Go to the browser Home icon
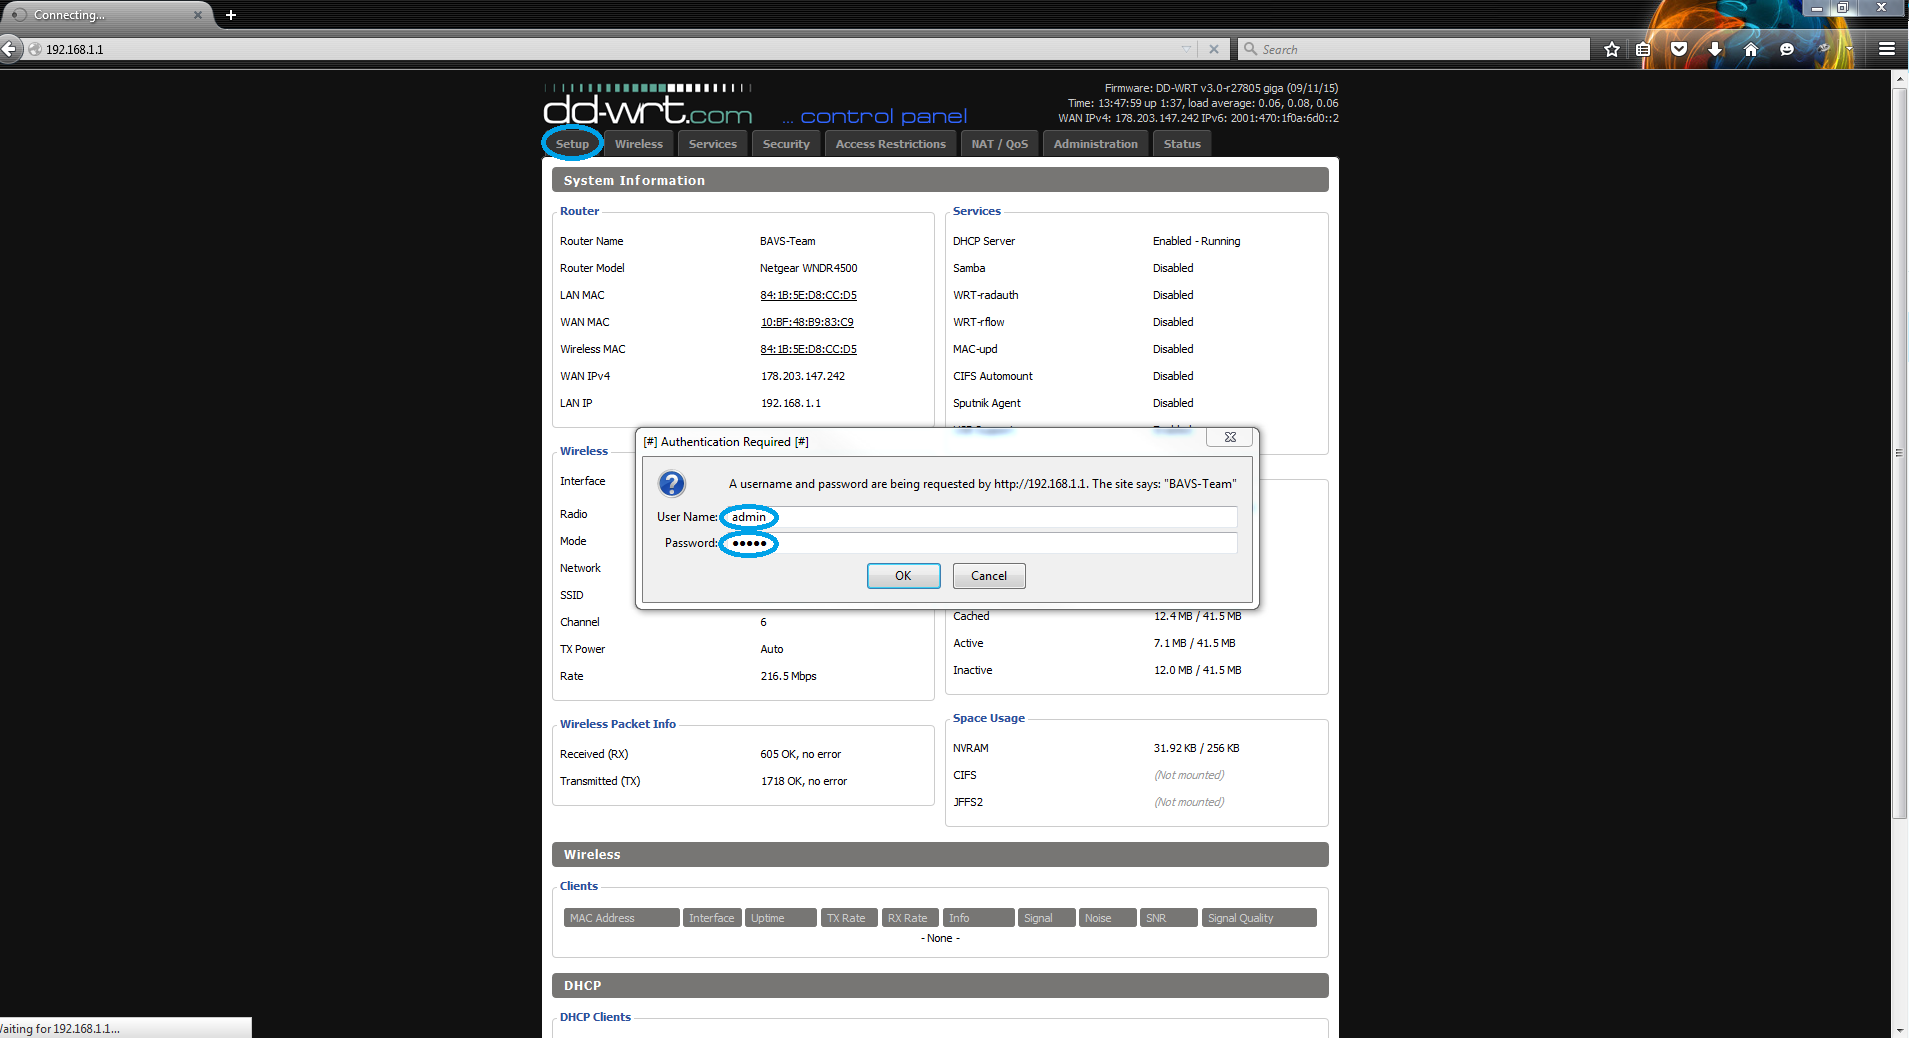 click(x=1751, y=49)
